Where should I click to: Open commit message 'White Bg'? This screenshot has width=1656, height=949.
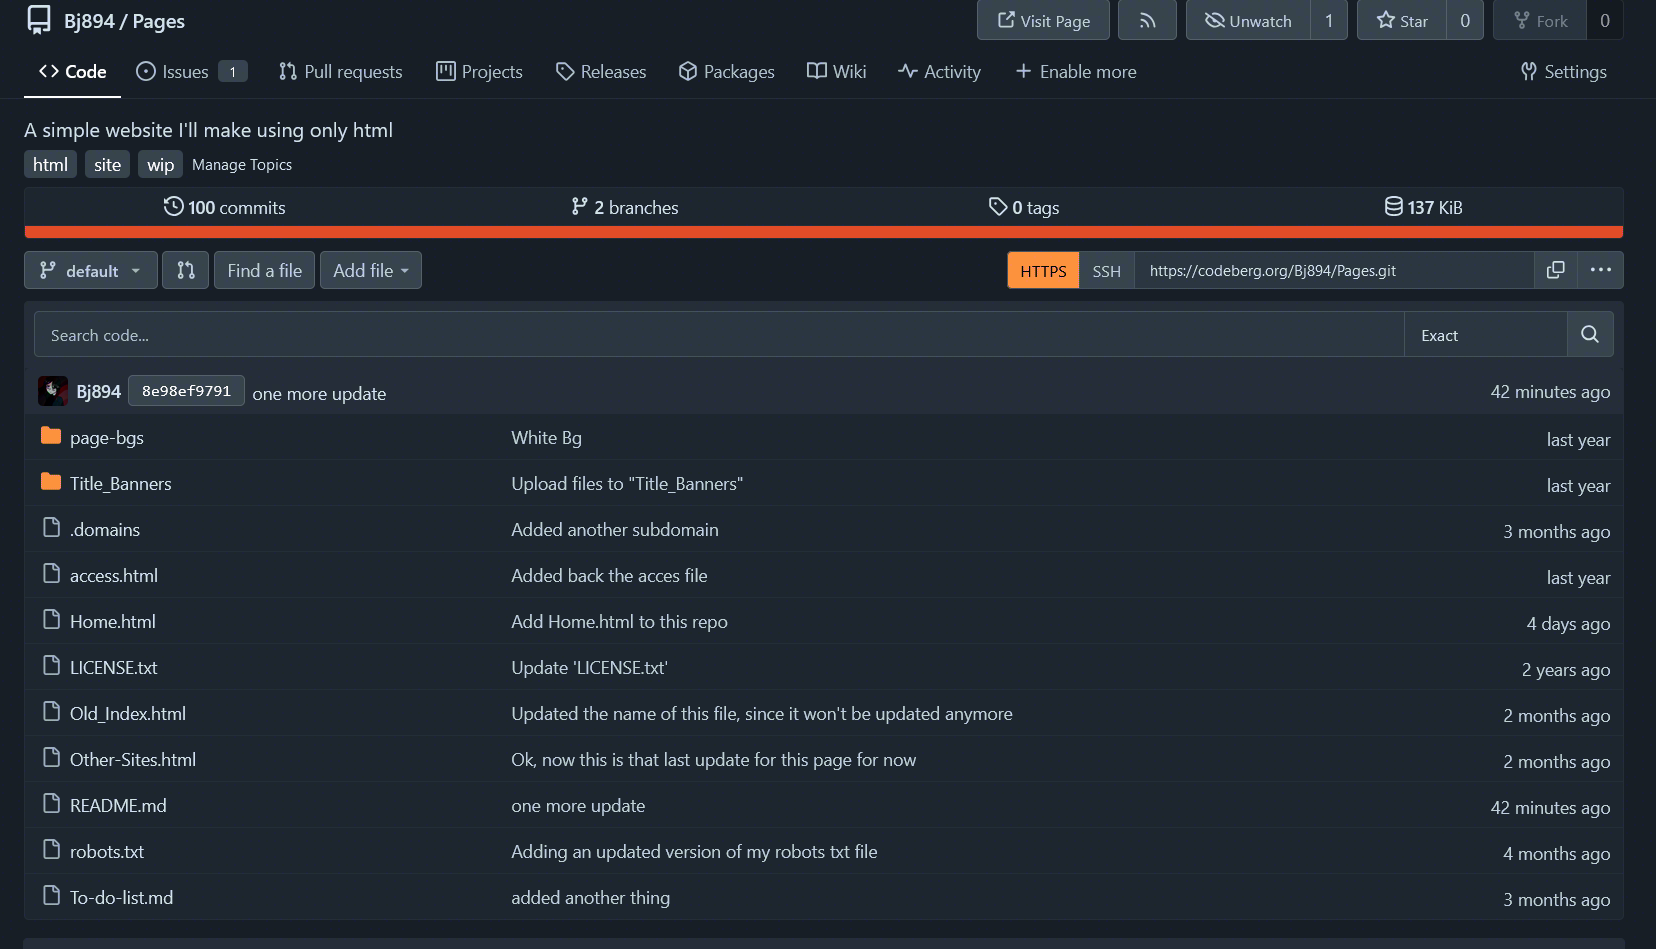546,437
